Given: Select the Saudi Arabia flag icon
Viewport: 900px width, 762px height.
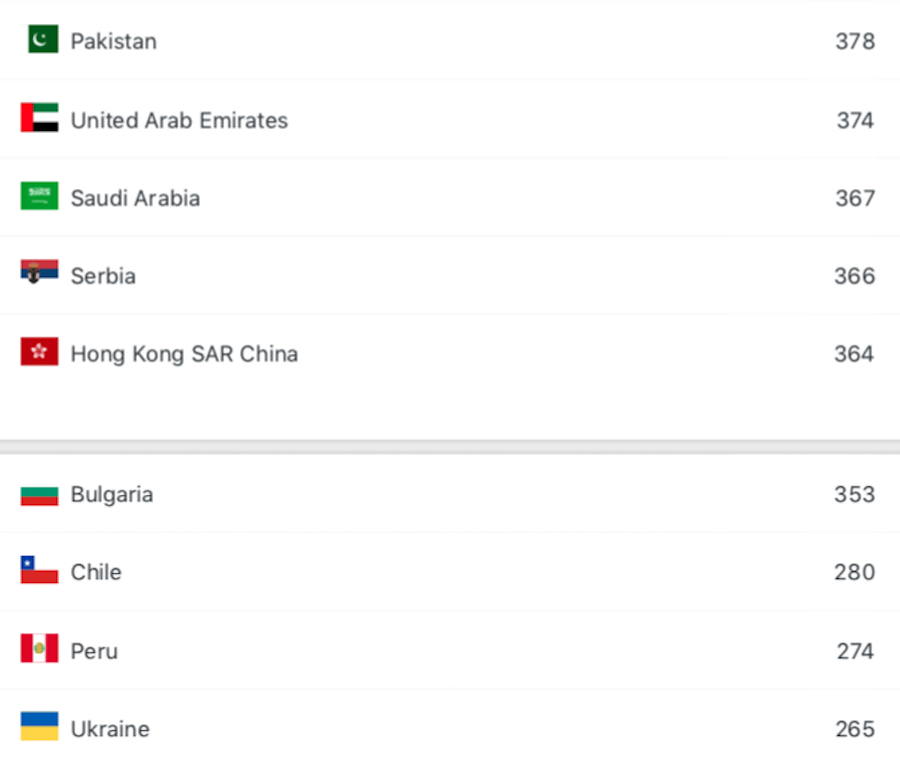Looking at the screenshot, I should point(38,196).
